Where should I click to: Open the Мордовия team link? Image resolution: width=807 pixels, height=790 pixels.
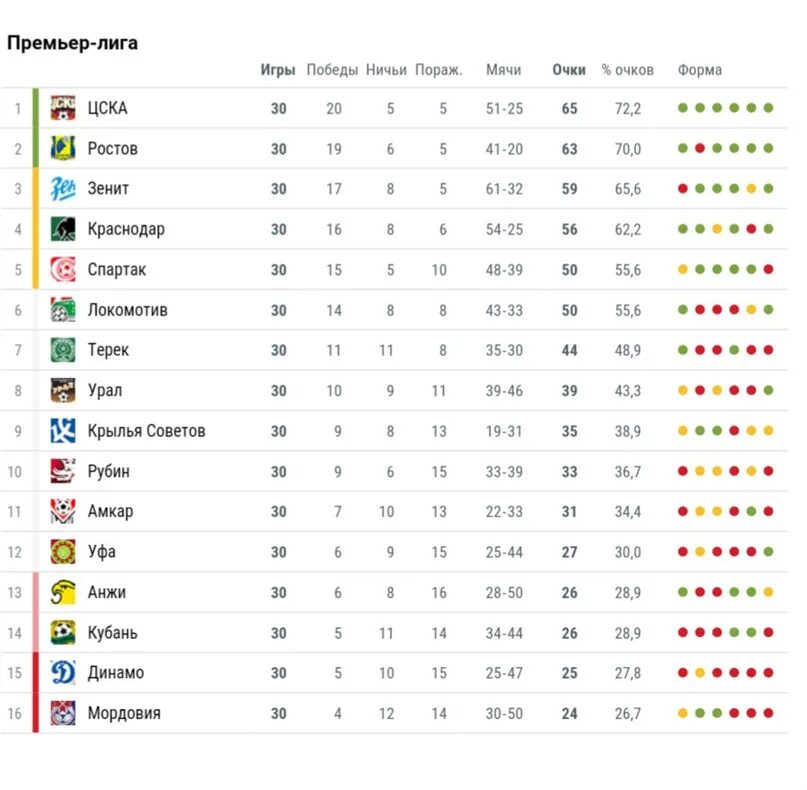click(124, 713)
